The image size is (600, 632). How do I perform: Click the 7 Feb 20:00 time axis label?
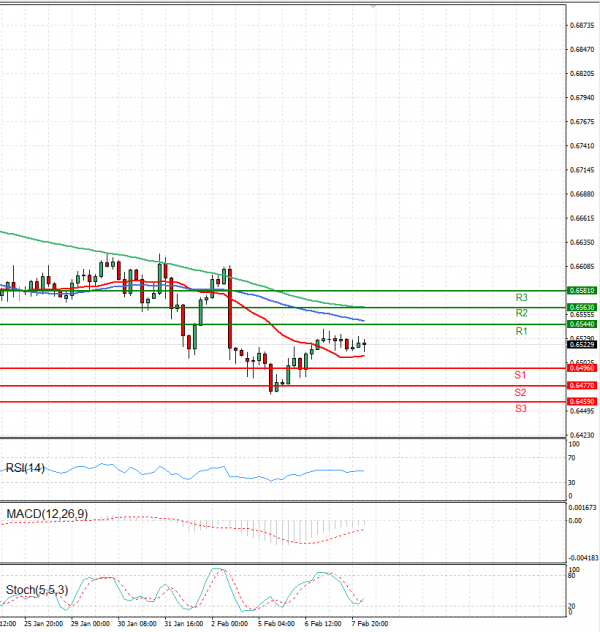pyautogui.click(x=370, y=624)
